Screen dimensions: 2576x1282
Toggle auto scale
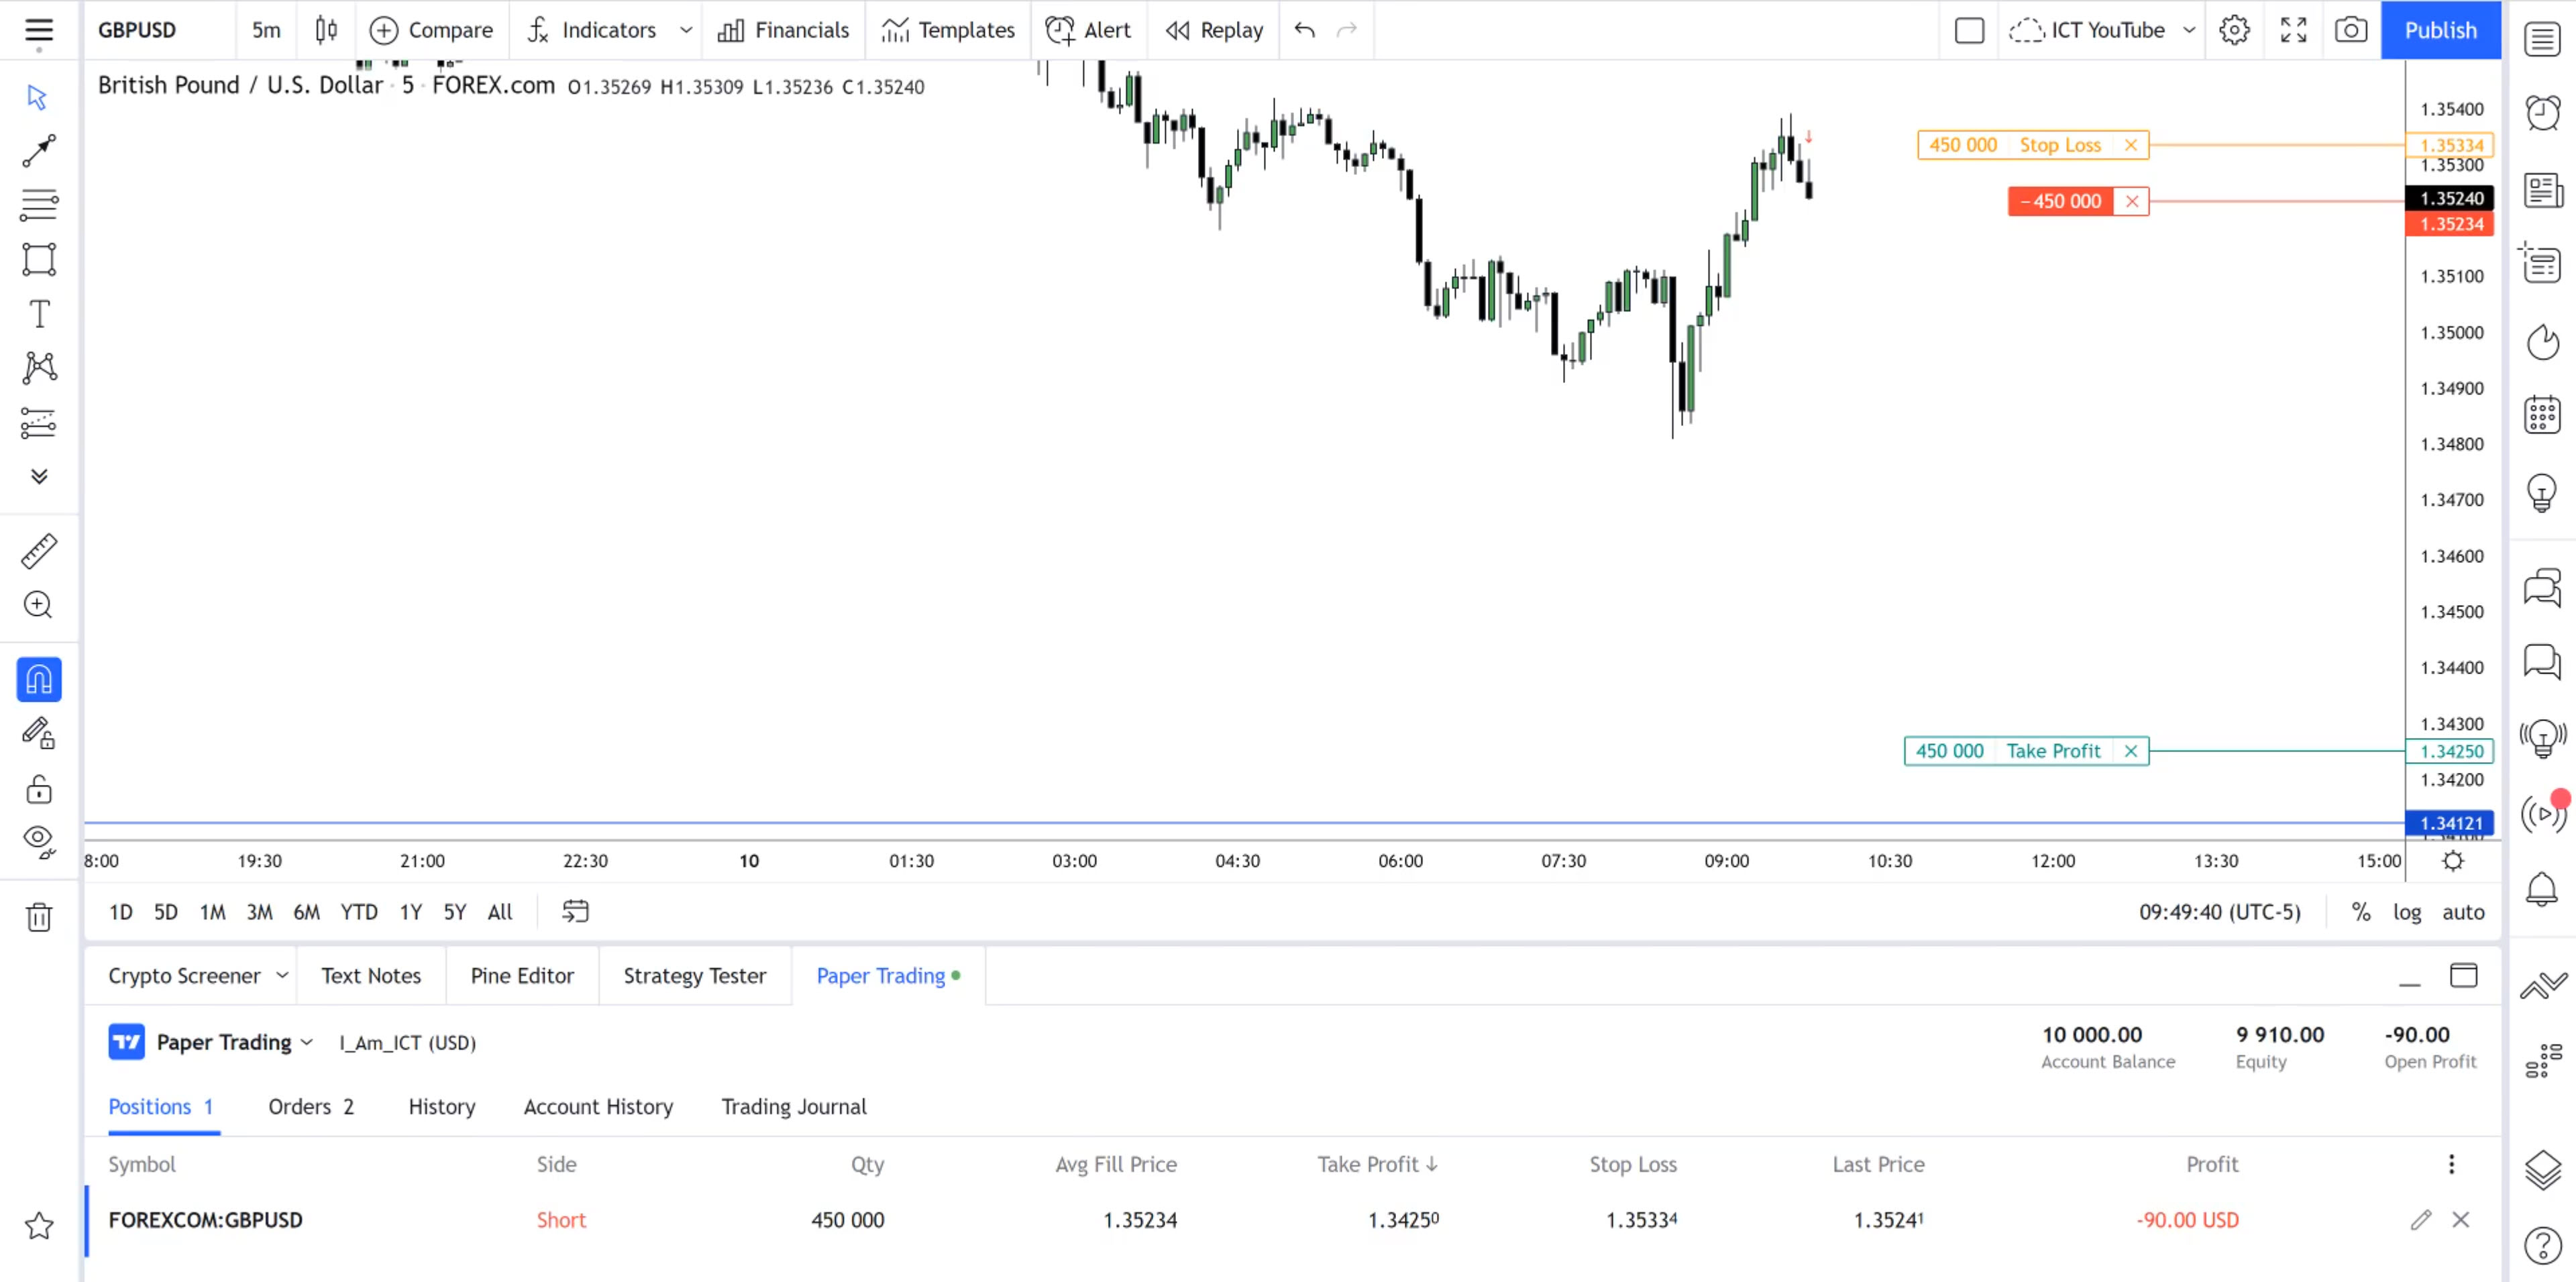coord(2463,912)
